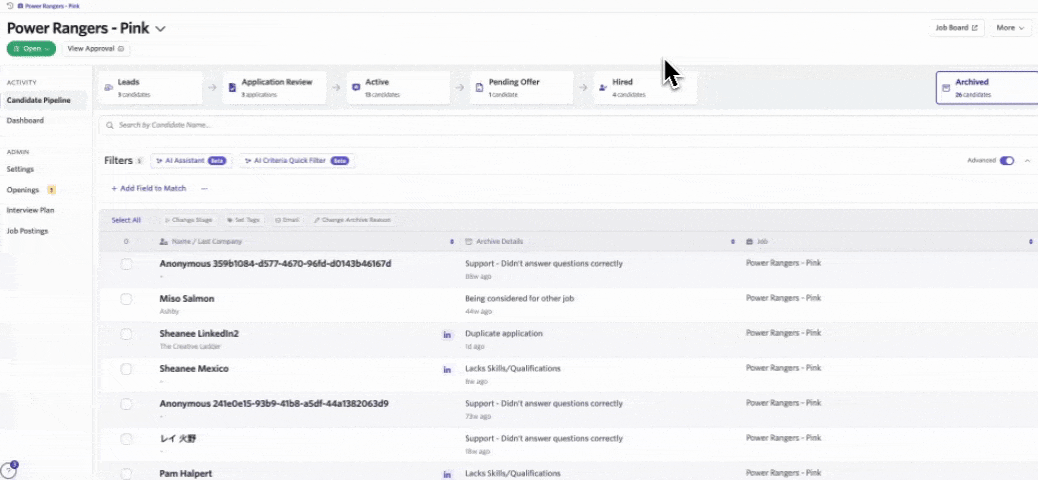Open Interview Plan in the sidebar
This screenshot has width=1038, height=480.
click(x=31, y=210)
